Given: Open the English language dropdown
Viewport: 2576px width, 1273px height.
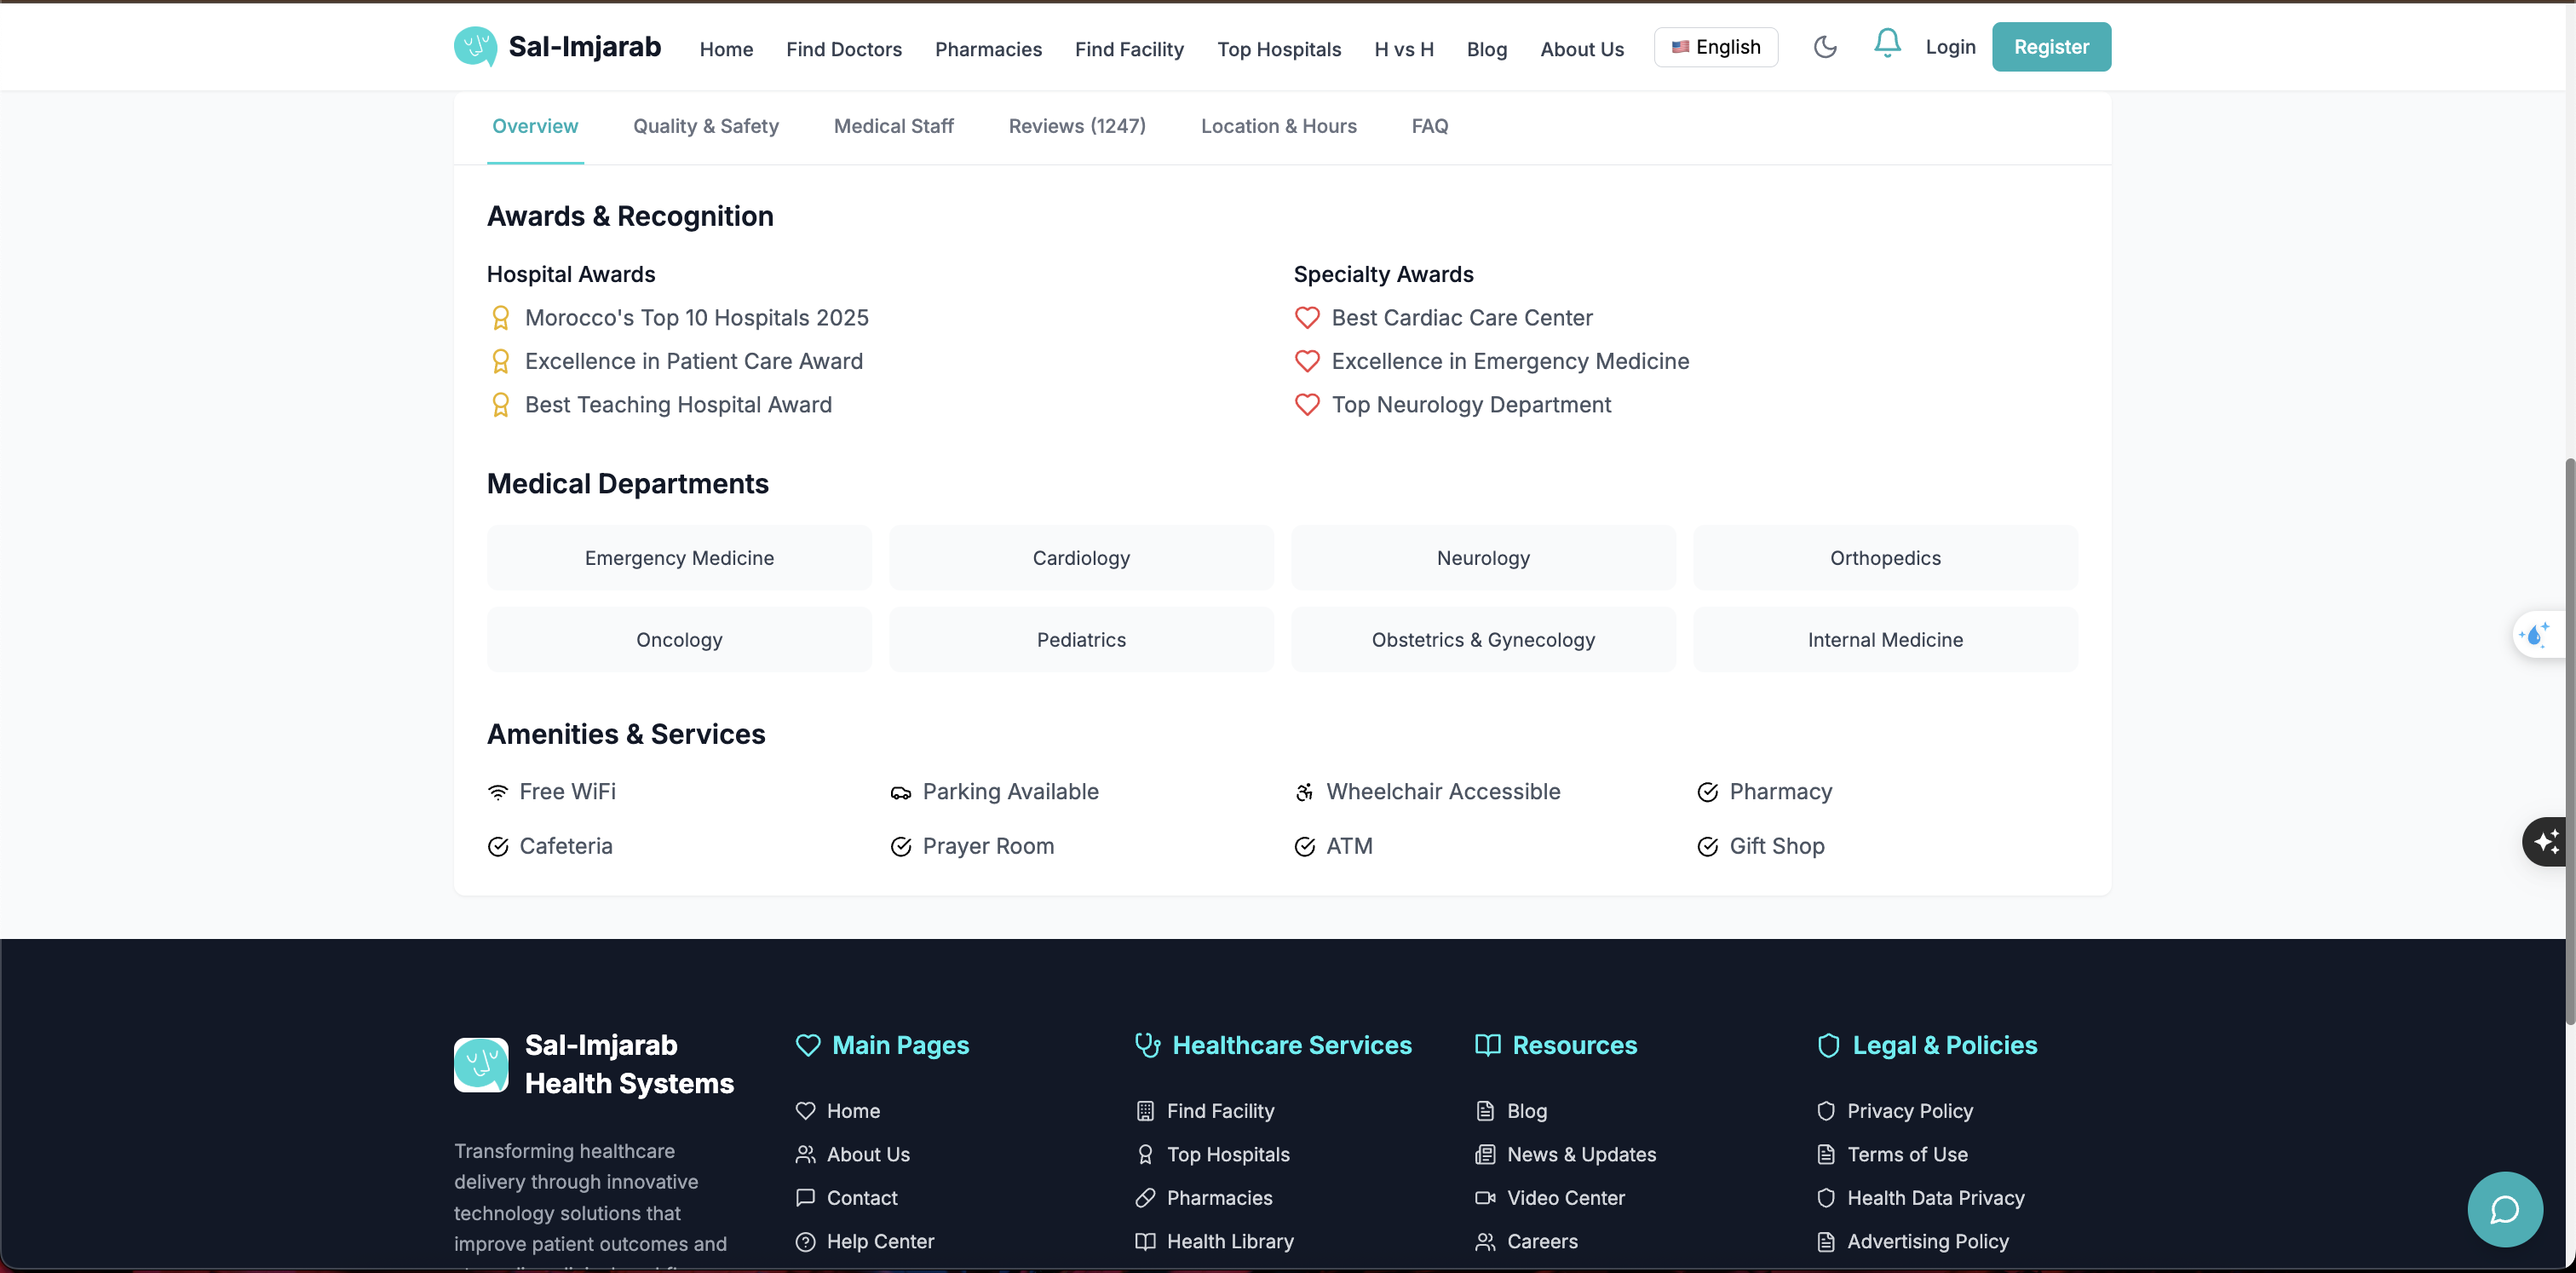Looking at the screenshot, I should pos(1715,47).
